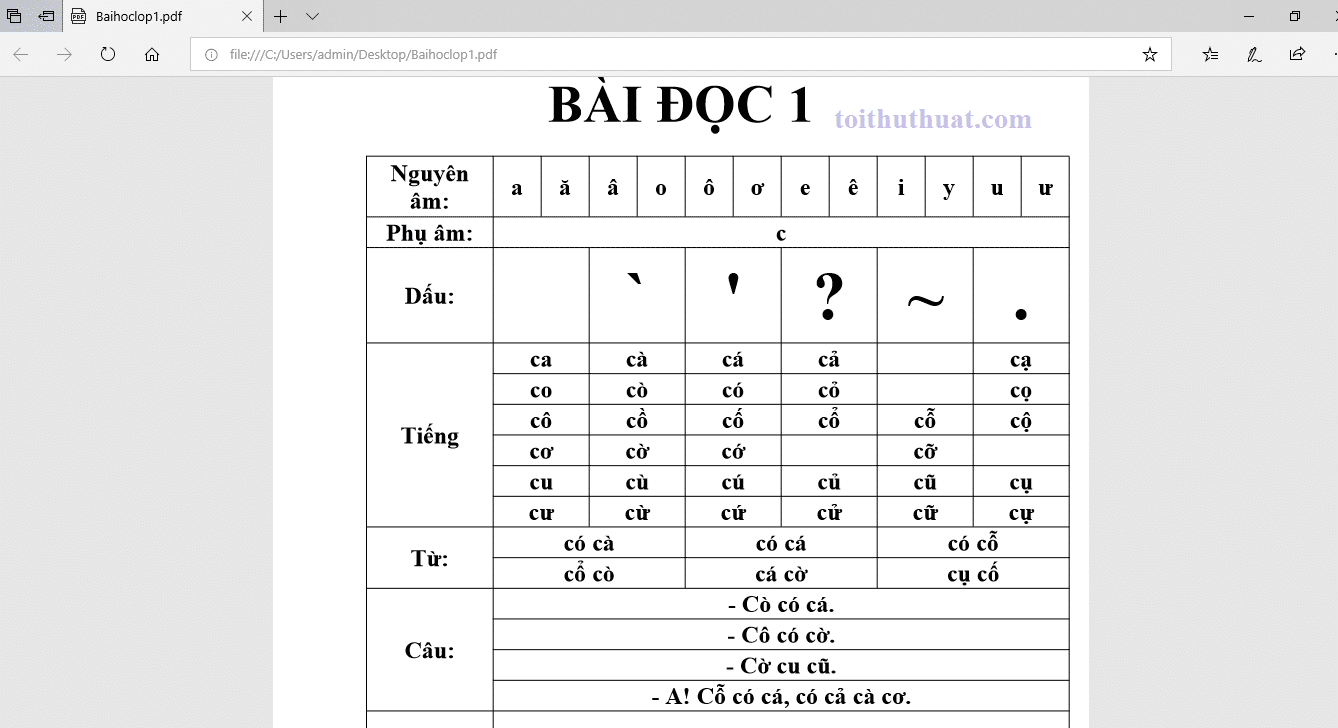The image size is (1338, 728).
Task: Click the consonant cell 'c'
Action: (781, 233)
